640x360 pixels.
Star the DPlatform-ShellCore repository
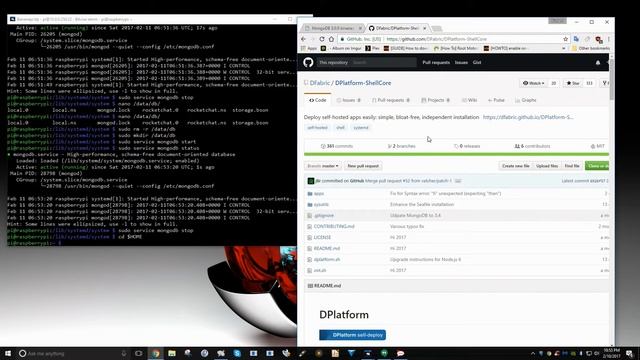[573, 83]
